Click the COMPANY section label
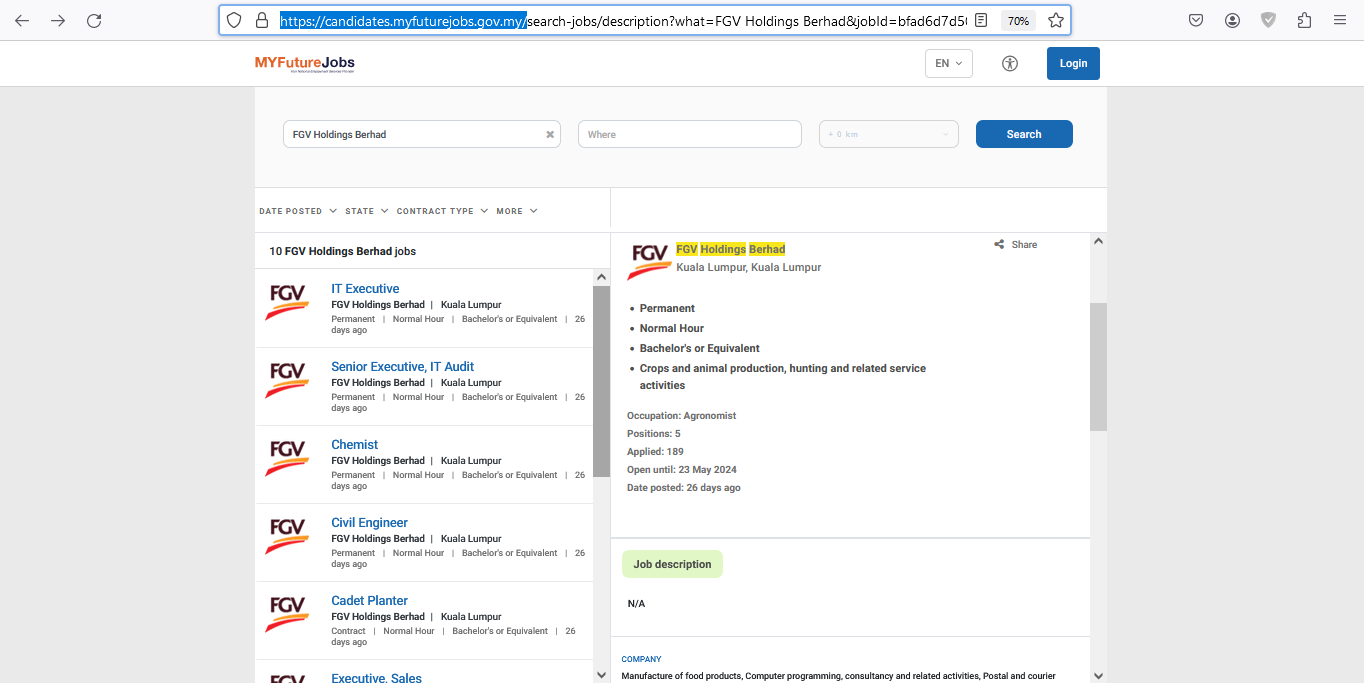1364x683 pixels. [x=641, y=659]
